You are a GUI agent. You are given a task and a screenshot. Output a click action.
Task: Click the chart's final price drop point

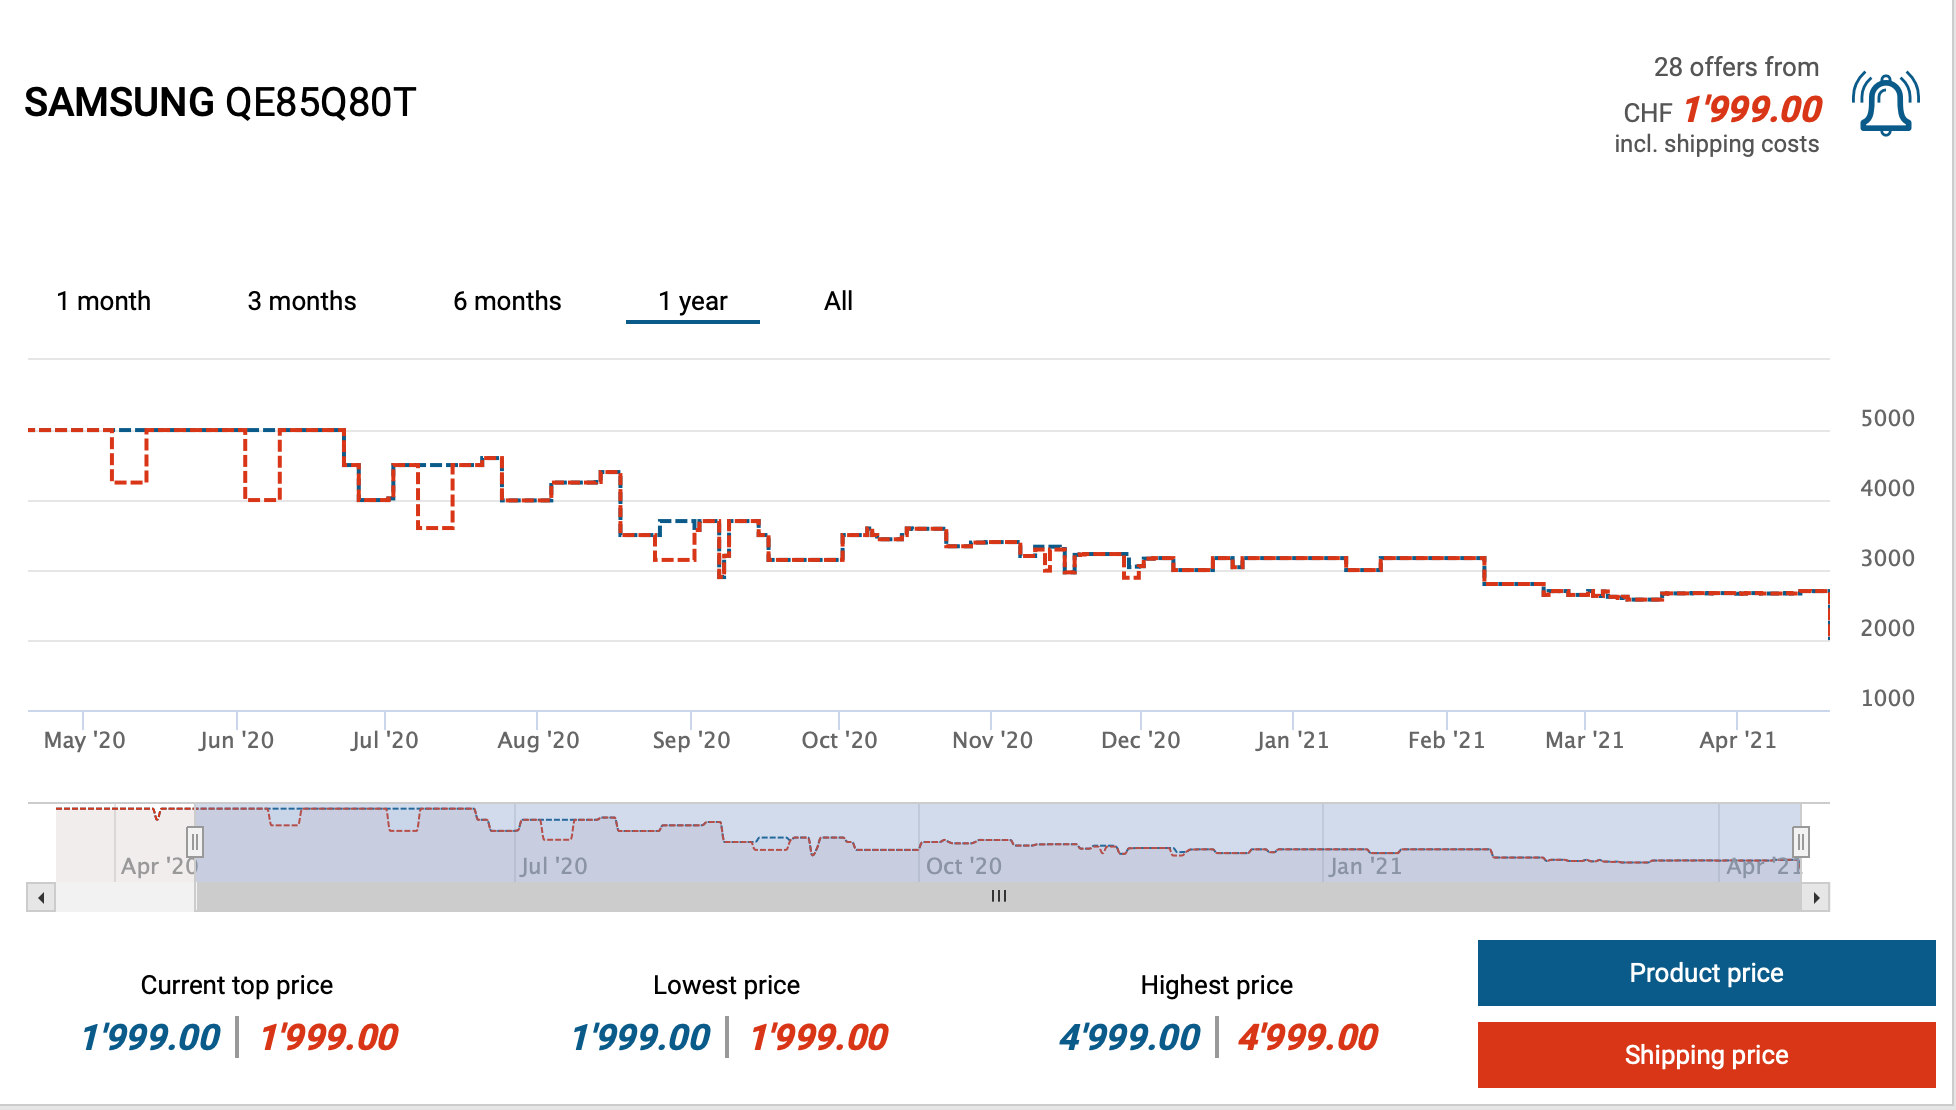(x=1828, y=637)
